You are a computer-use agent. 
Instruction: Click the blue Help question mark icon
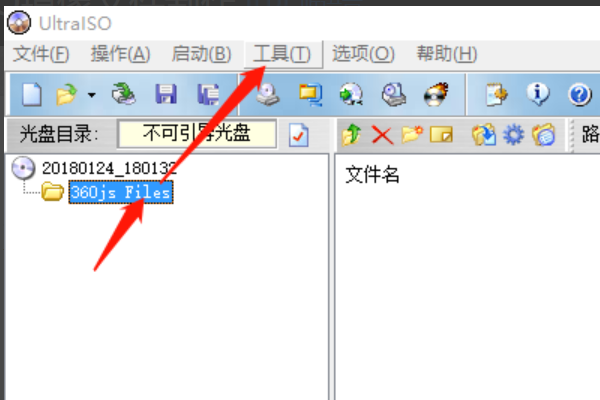point(580,94)
